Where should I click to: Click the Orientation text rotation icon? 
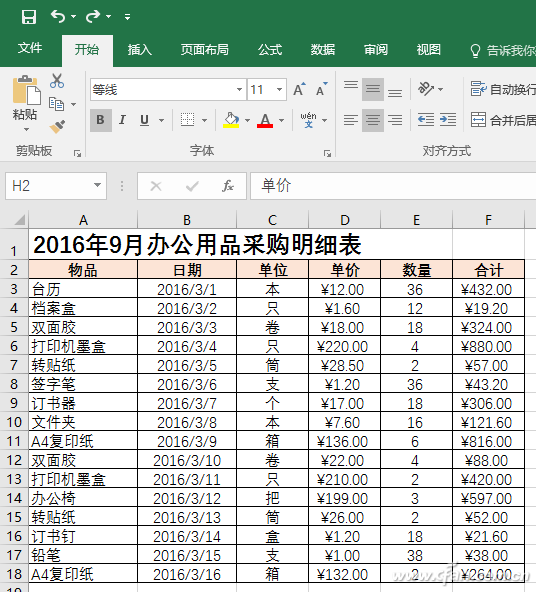click(x=426, y=89)
